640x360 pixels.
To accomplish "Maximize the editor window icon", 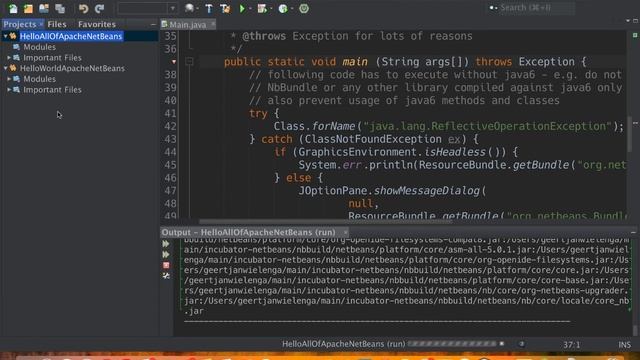I will [x=636, y=21].
